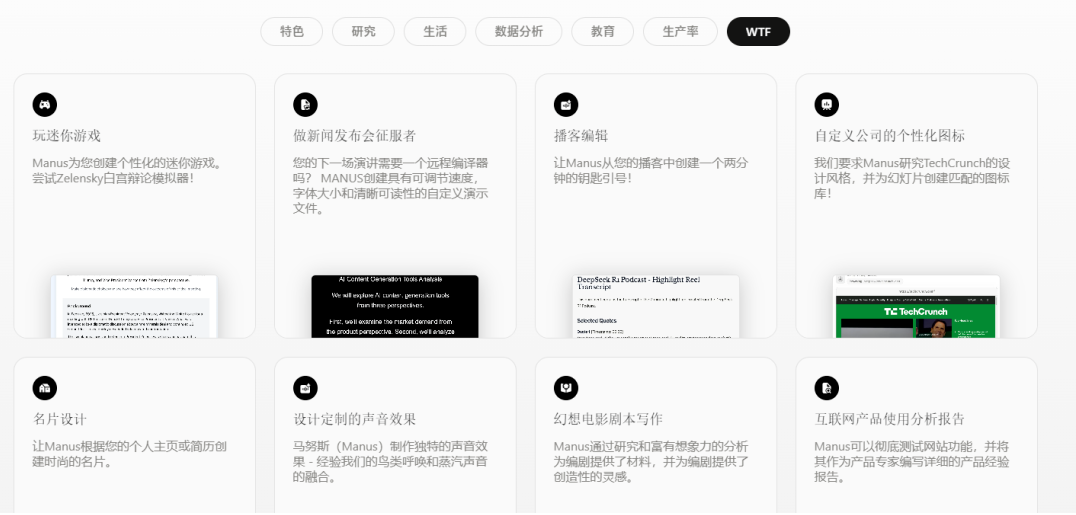Image resolution: width=1076 pixels, height=515 pixels.
Task: Switch to the 生产率 tab
Action: (680, 32)
